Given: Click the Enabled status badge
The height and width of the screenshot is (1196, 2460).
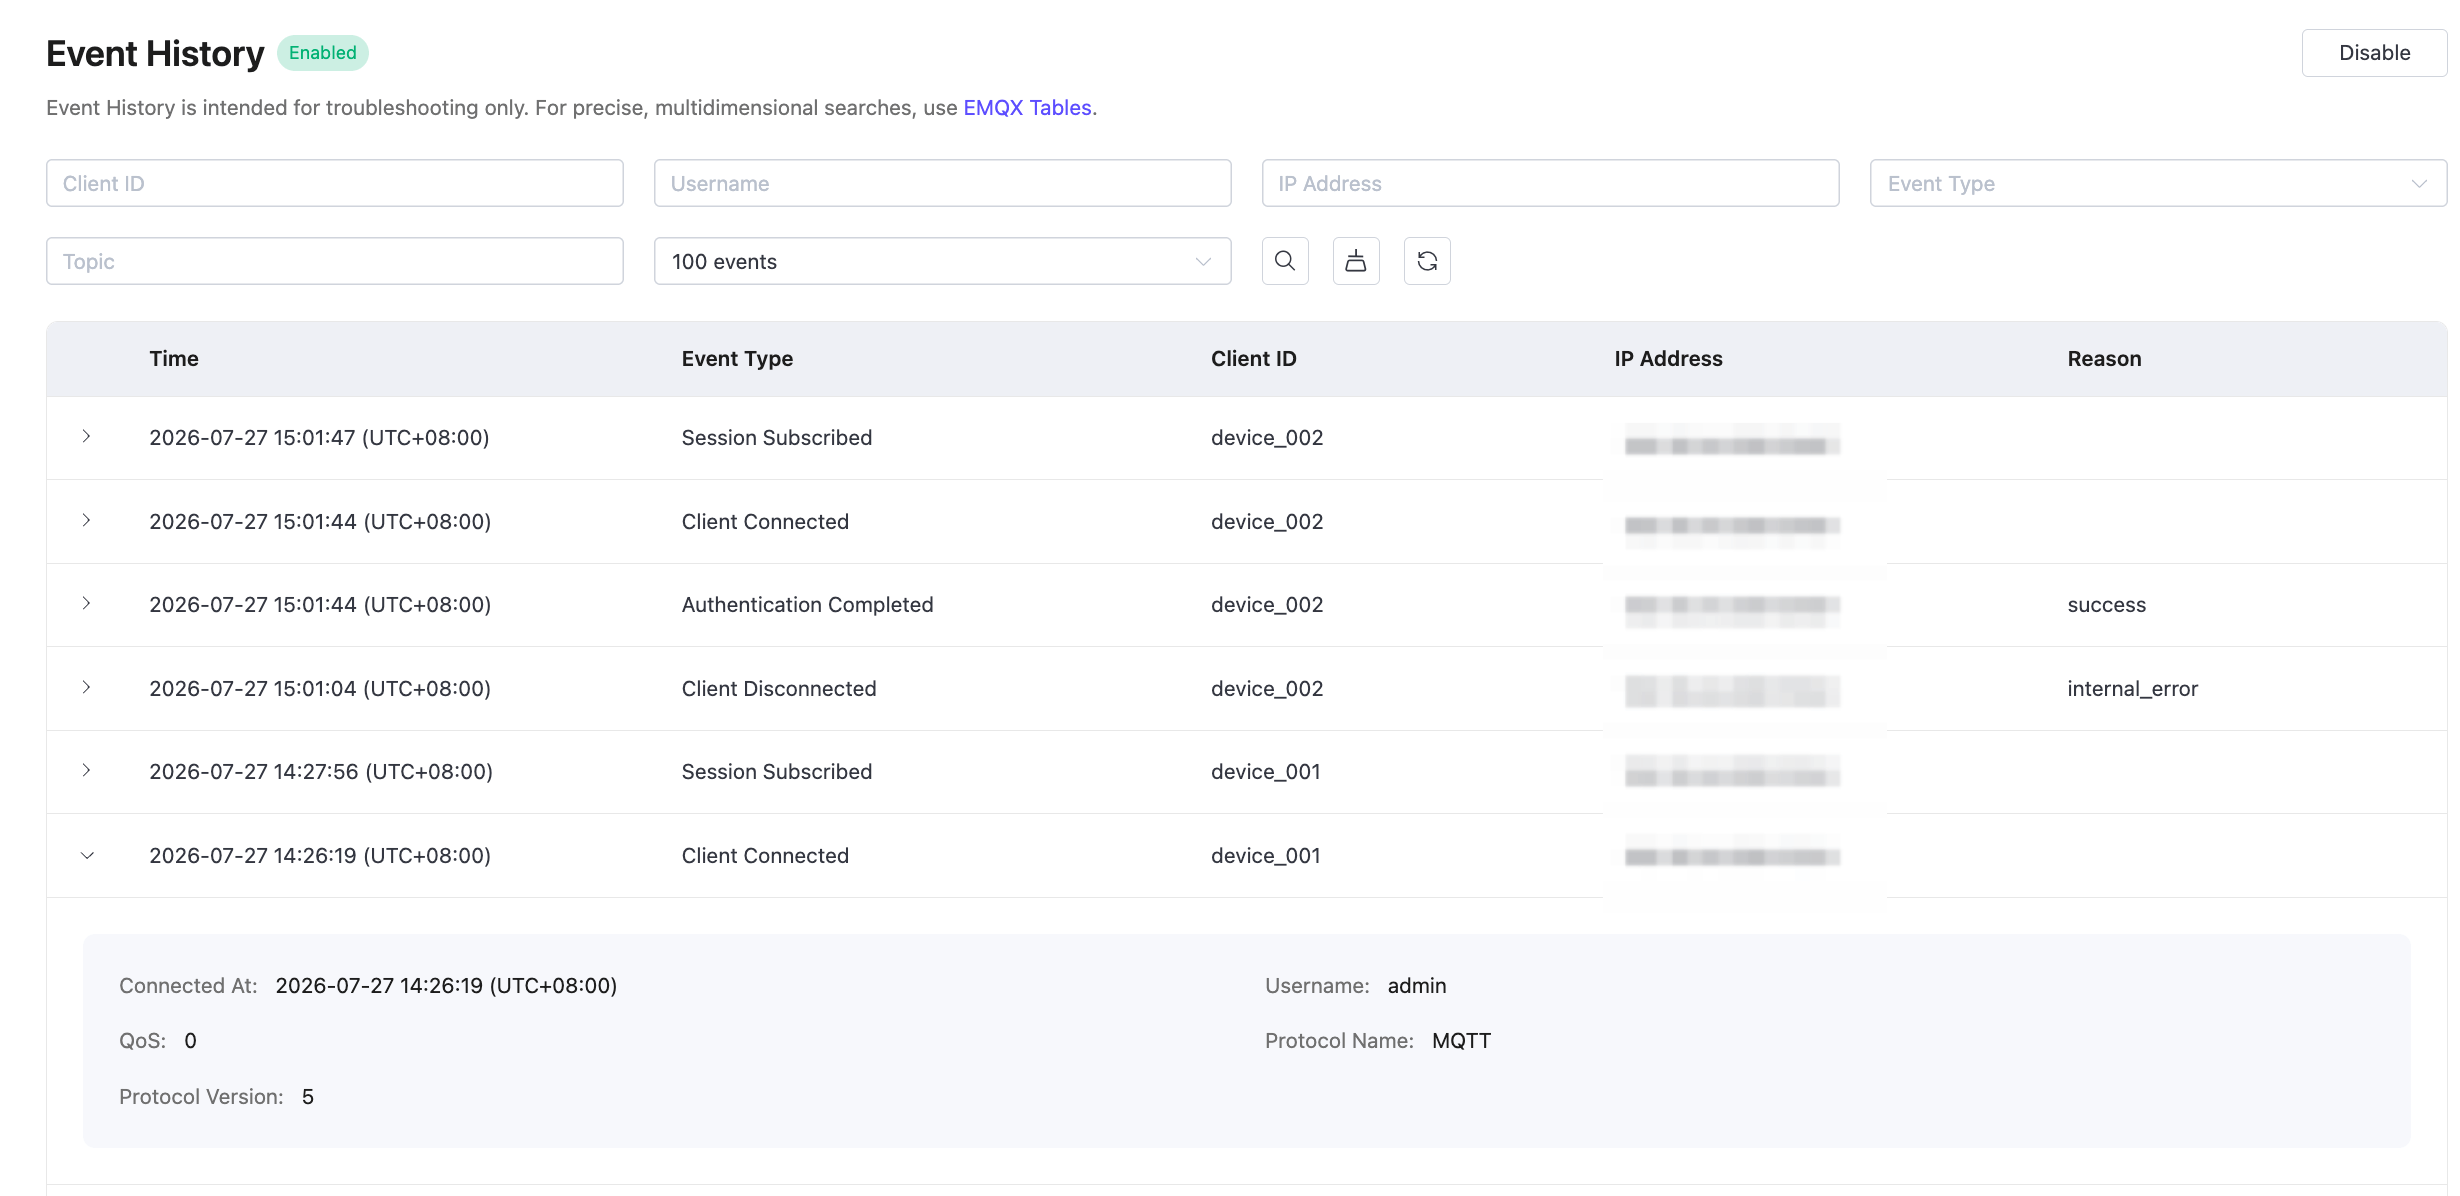Looking at the screenshot, I should pos(322,53).
